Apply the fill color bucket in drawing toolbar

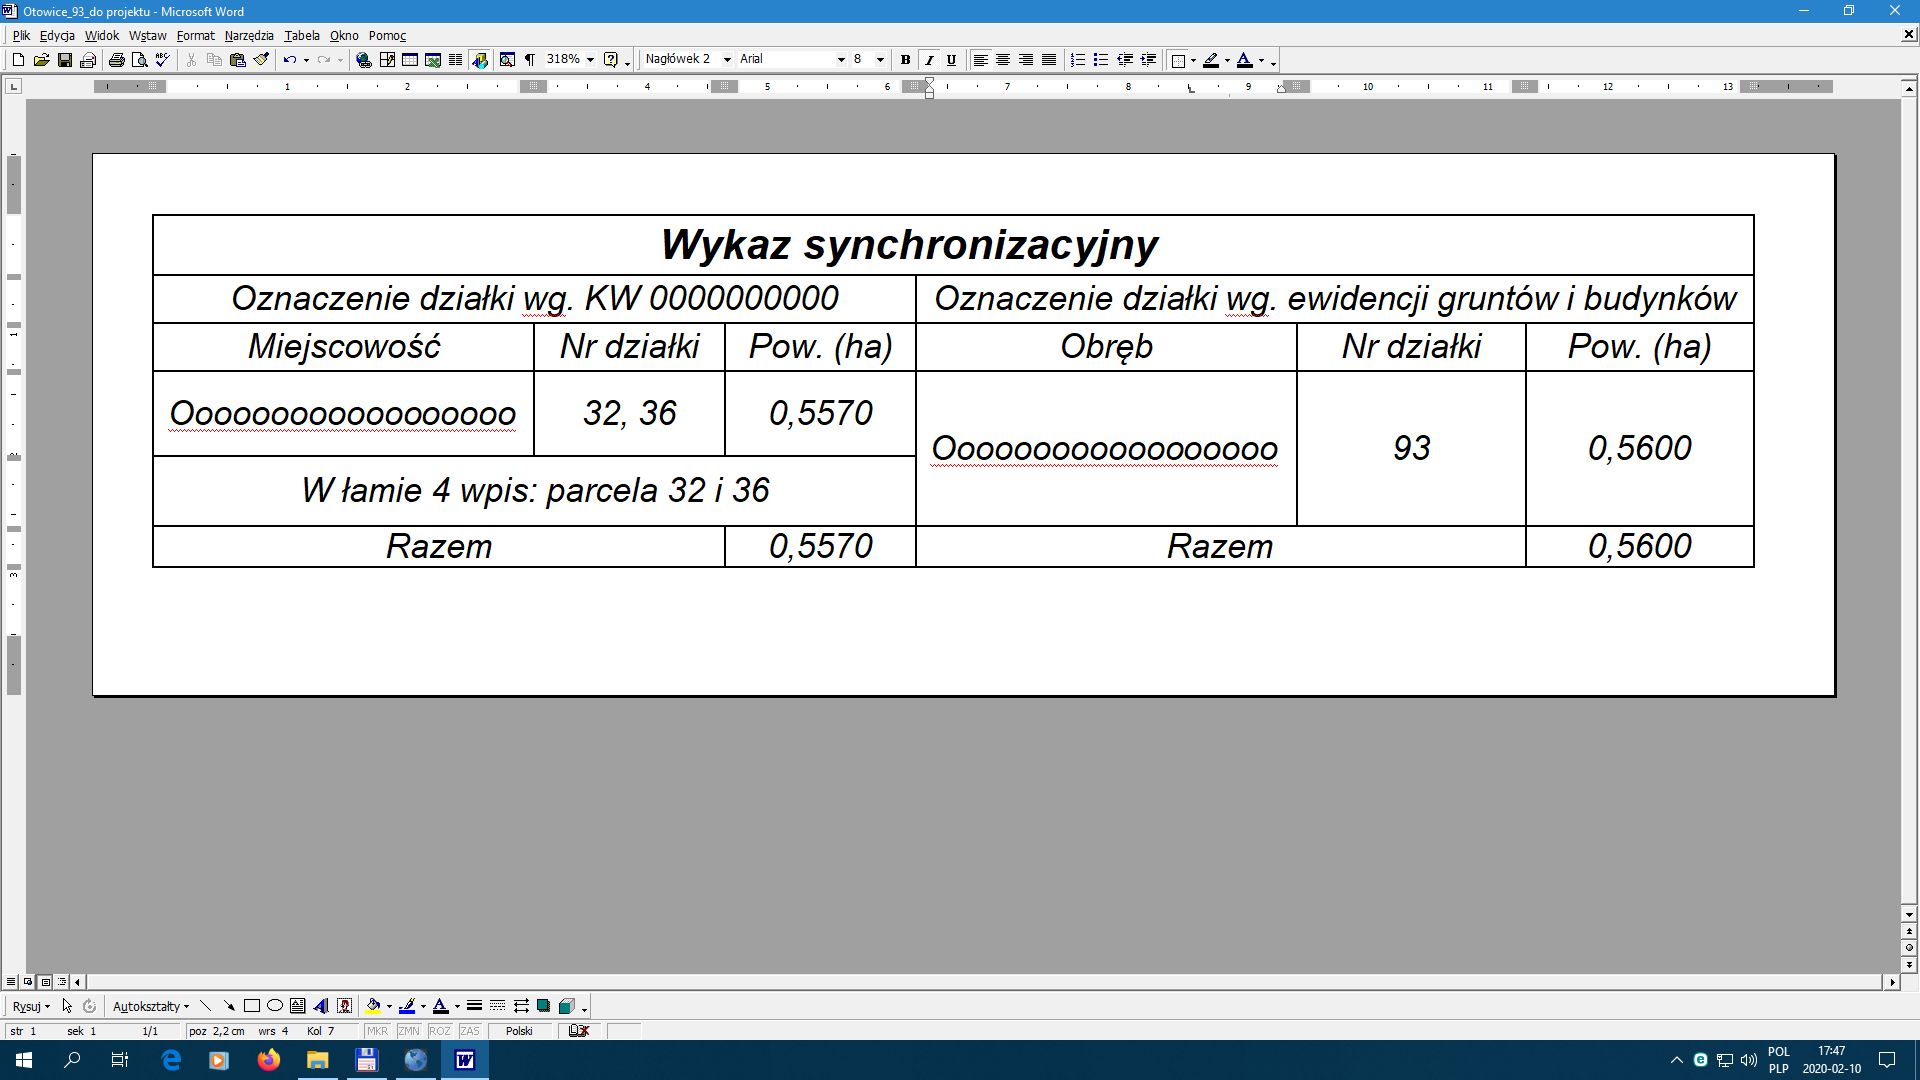point(373,1006)
